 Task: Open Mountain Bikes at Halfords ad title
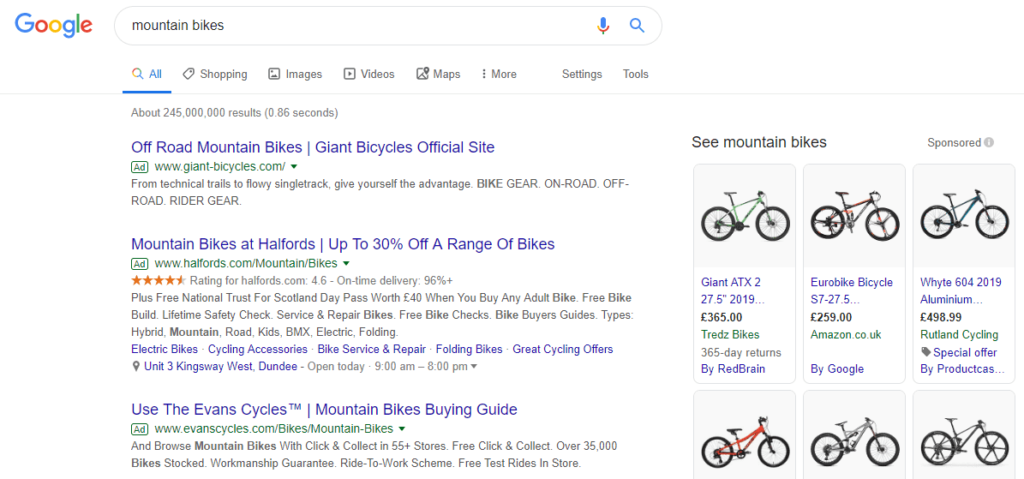(343, 244)
